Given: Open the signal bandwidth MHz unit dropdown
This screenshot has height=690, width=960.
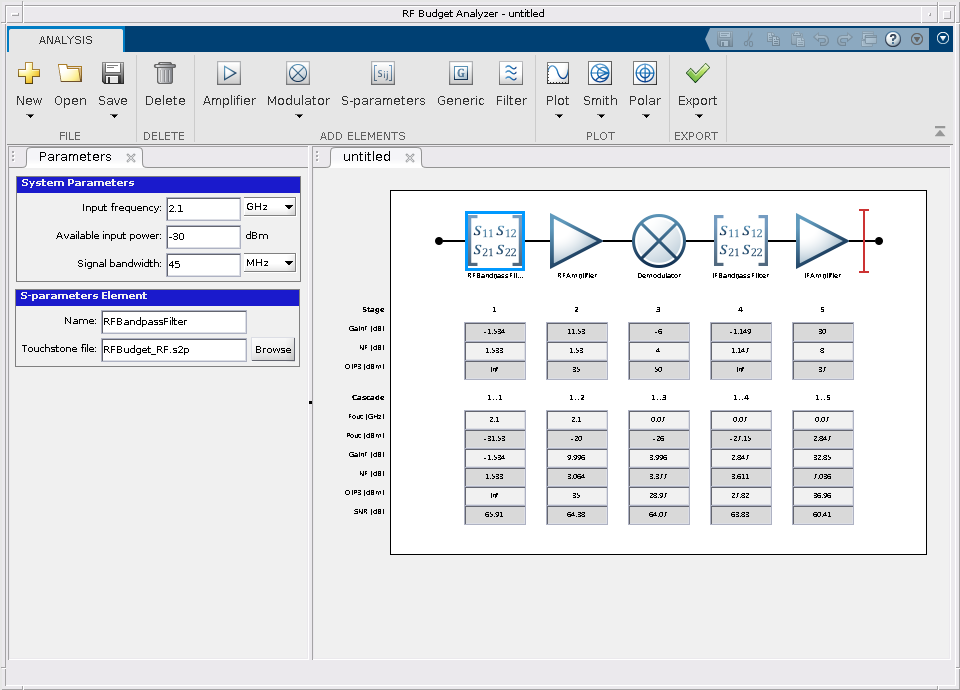Looking at the screenshot, I should [x=270, y=264].
